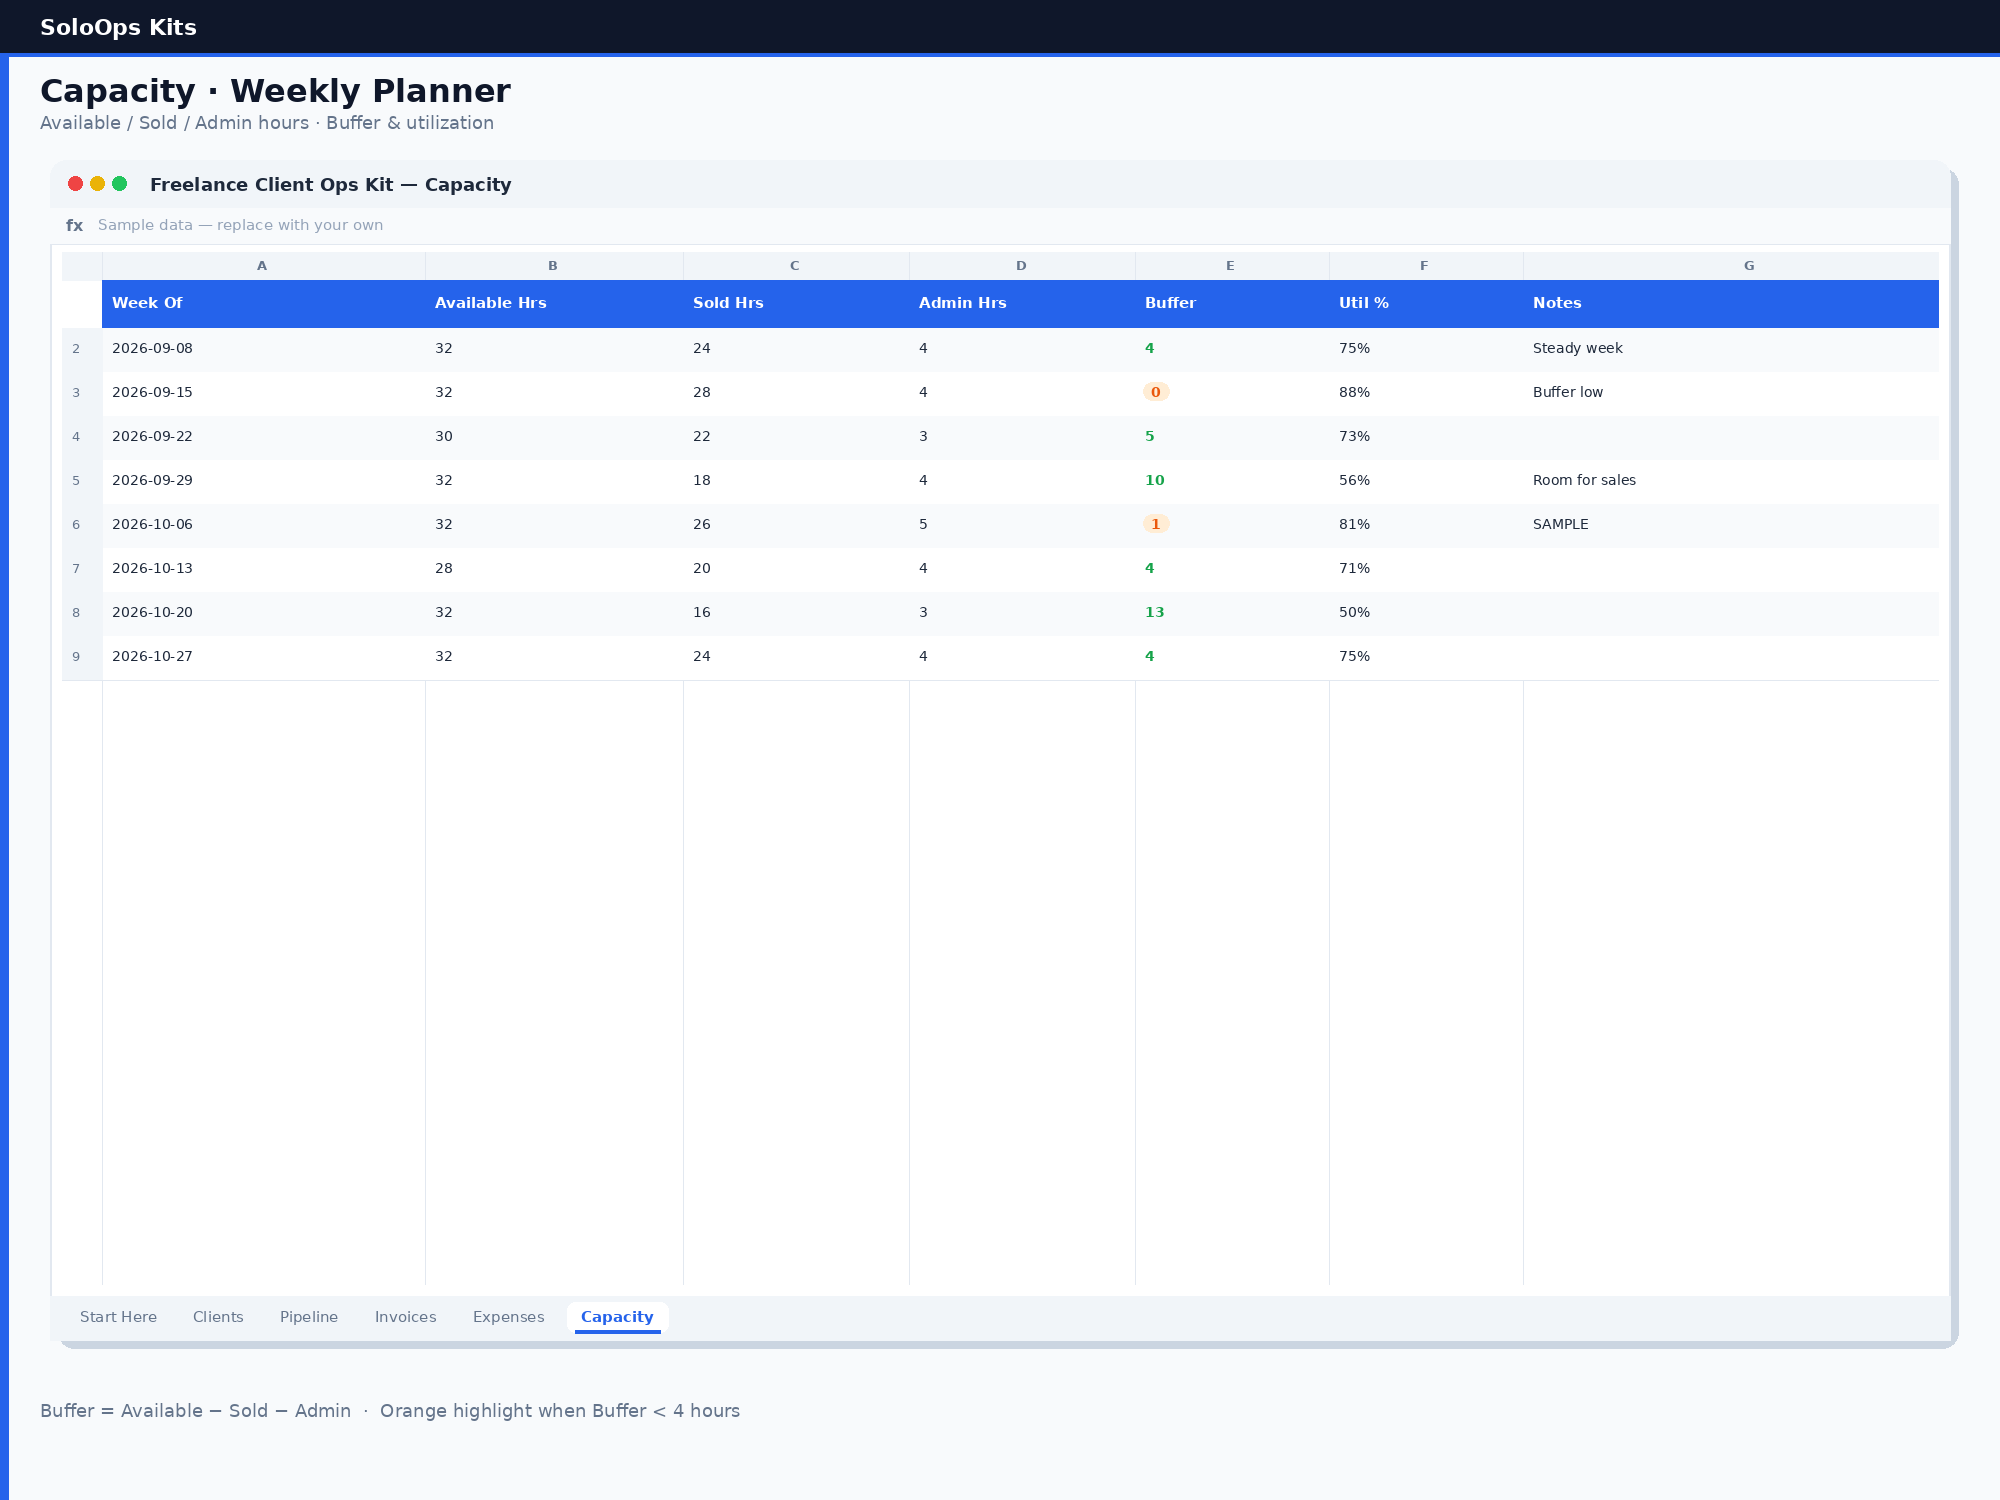Click the SAMPLE note cell

coord(1731,525)
